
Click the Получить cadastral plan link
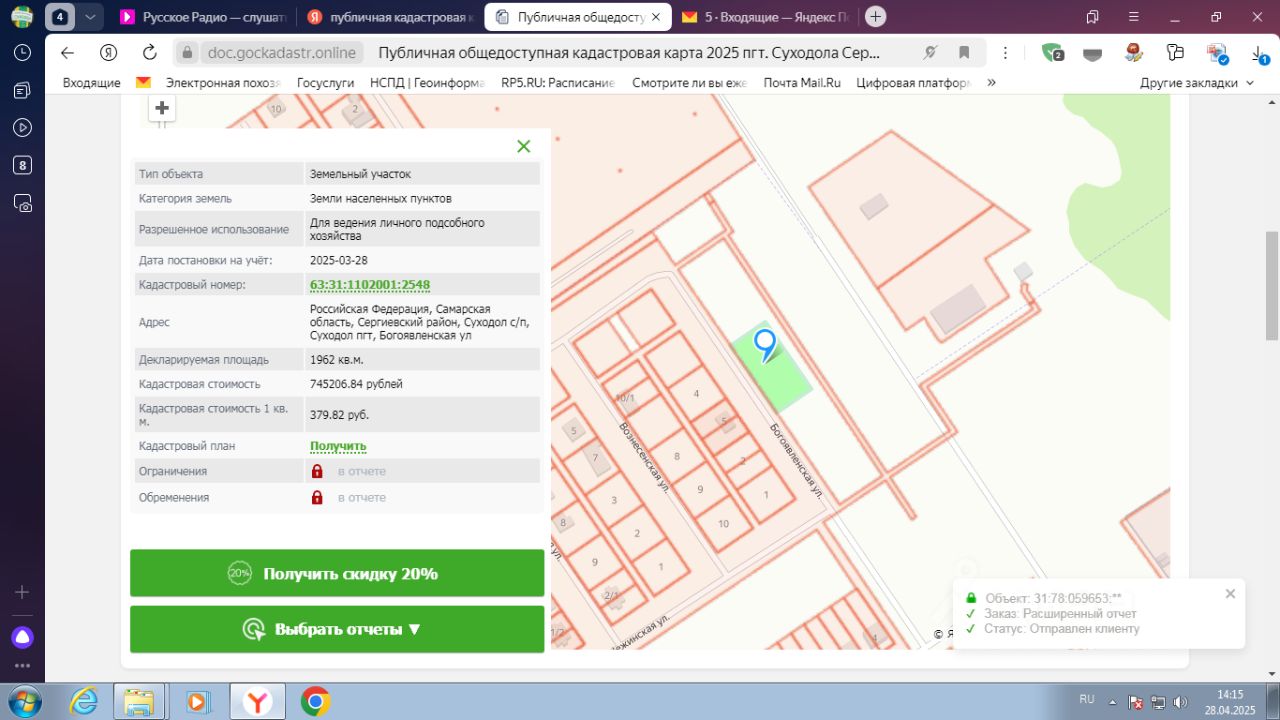[x=338, y=446]
